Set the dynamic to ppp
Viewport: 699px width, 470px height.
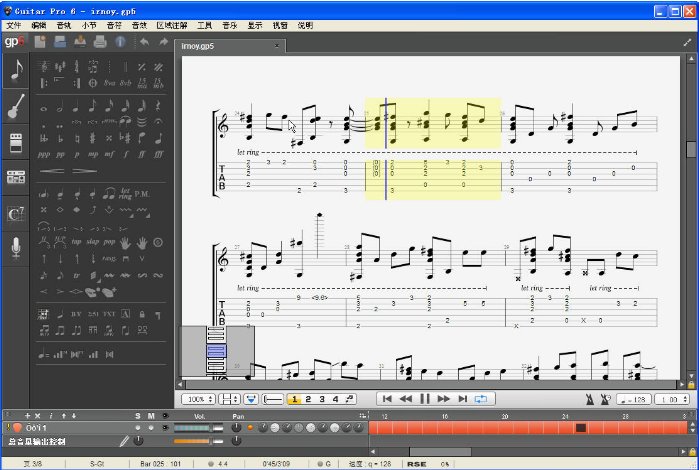click(x=44, y=155)
